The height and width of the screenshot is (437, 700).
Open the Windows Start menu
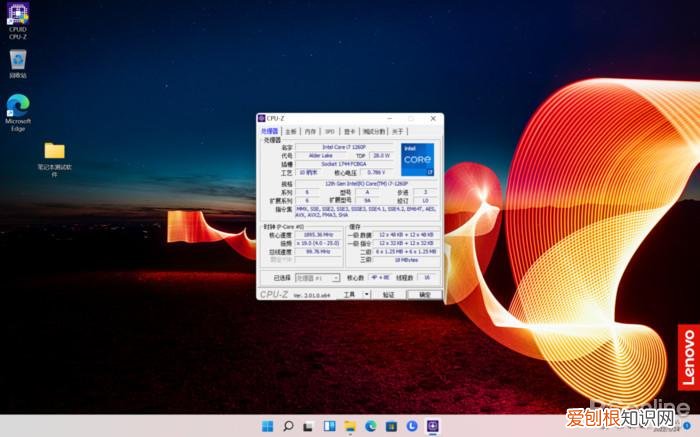click(x=267, y=426)
